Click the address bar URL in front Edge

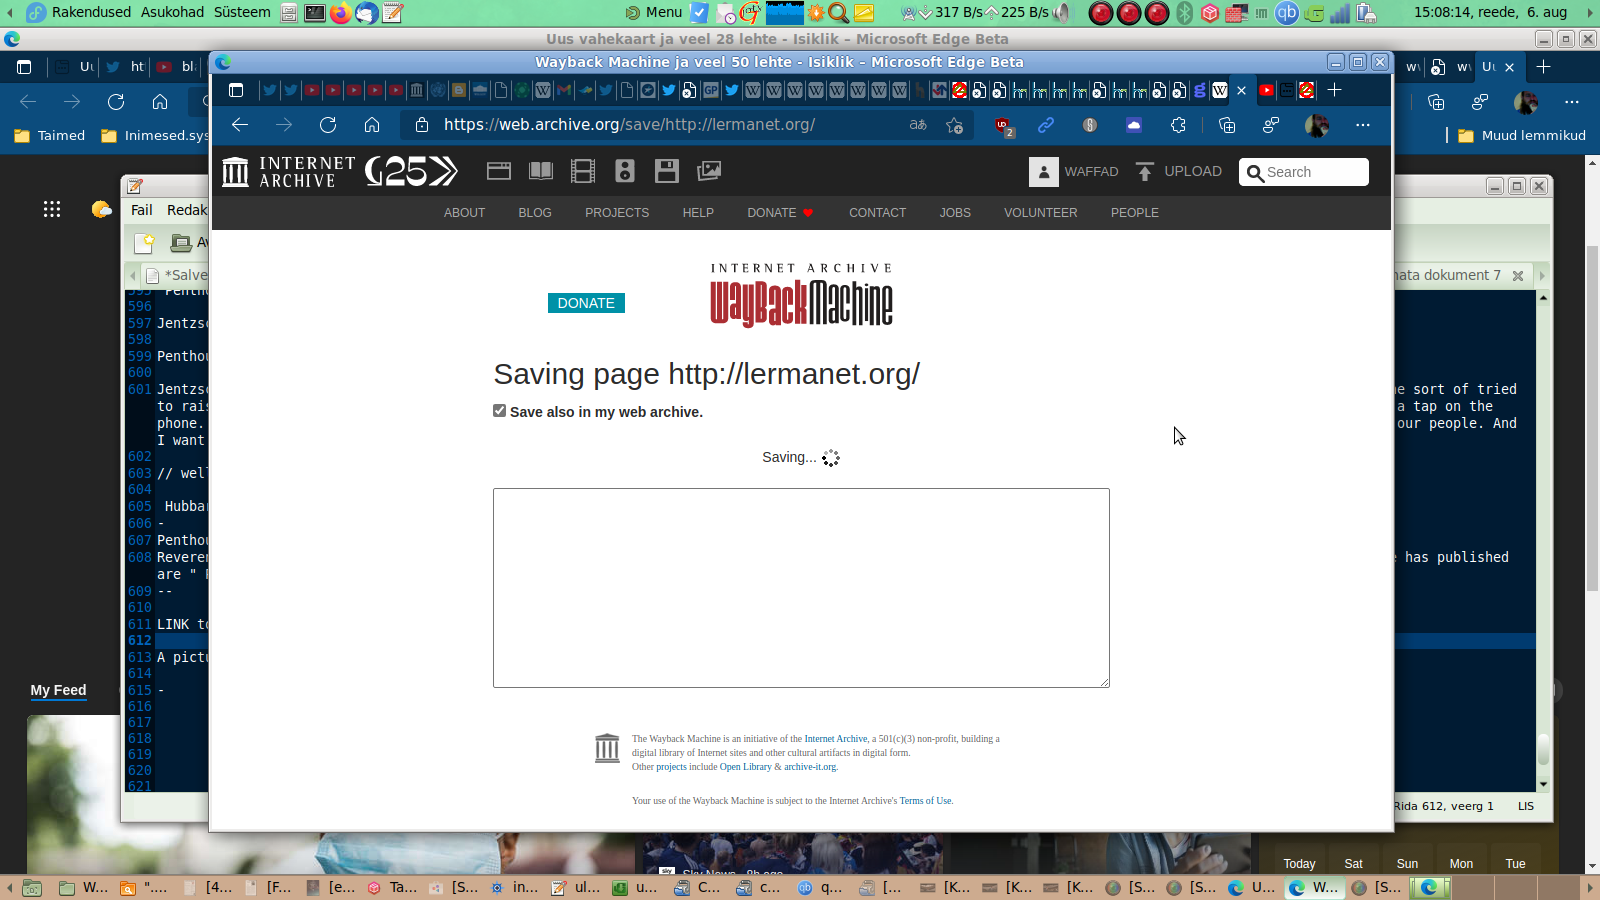tap(629, 125)
